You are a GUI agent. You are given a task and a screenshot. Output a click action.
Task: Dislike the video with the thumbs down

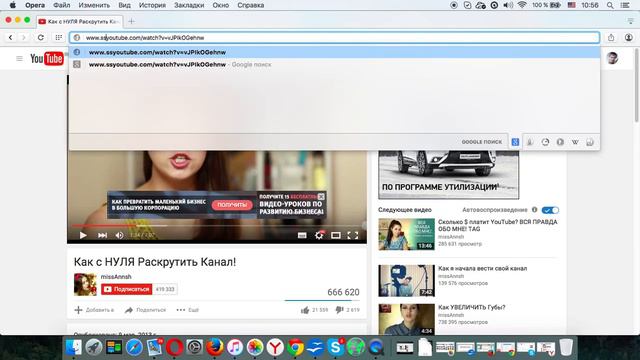click(x=339, y=310)
